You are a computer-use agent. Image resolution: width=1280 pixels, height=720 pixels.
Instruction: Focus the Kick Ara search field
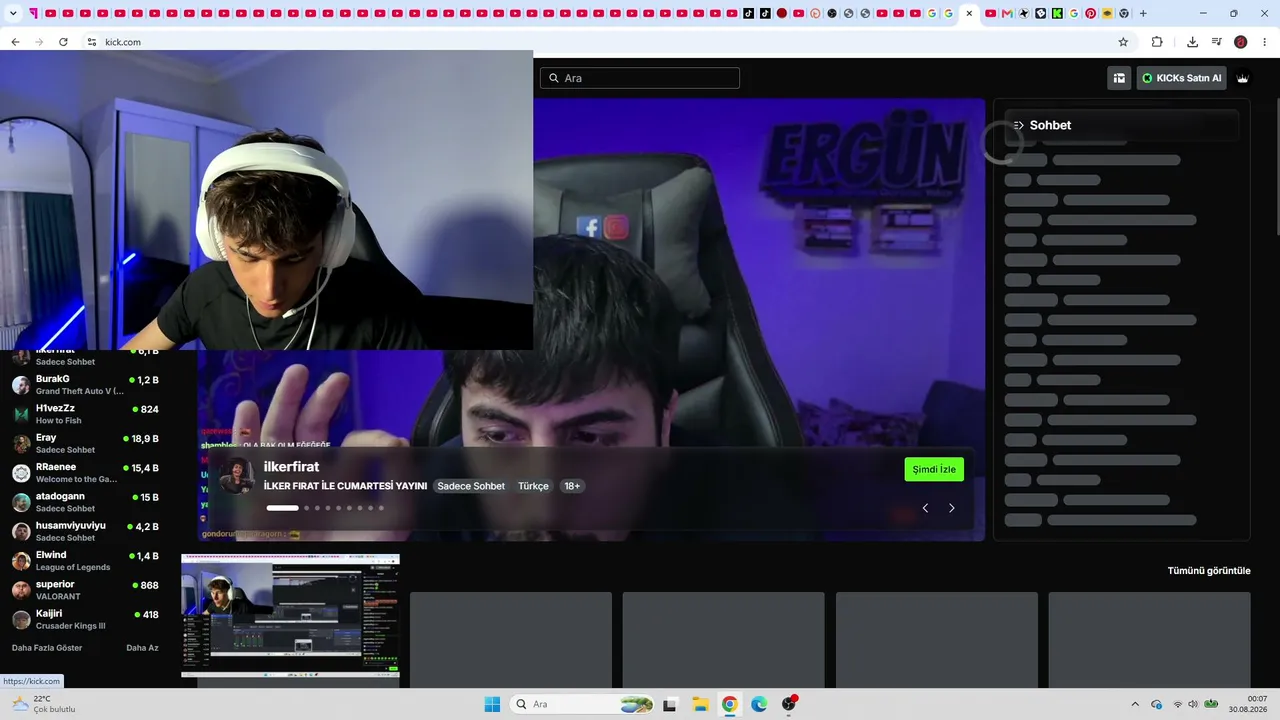640,78
